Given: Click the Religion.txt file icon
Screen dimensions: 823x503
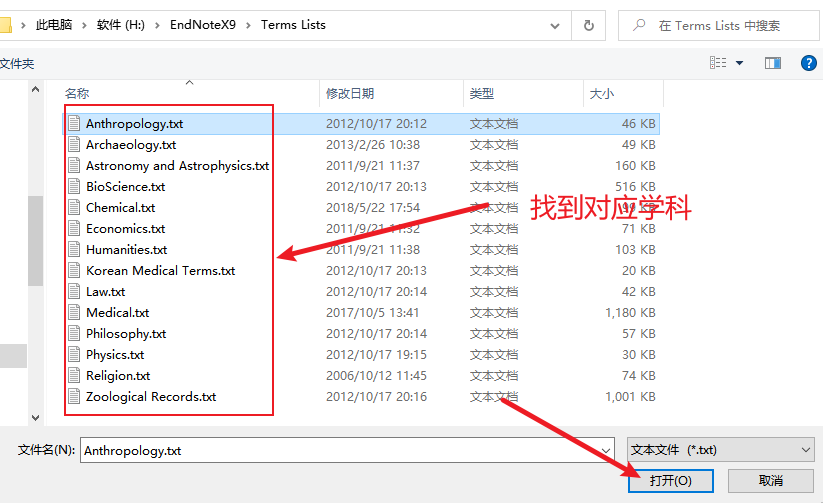Looking at the screenshot, I should pos(74,375).
